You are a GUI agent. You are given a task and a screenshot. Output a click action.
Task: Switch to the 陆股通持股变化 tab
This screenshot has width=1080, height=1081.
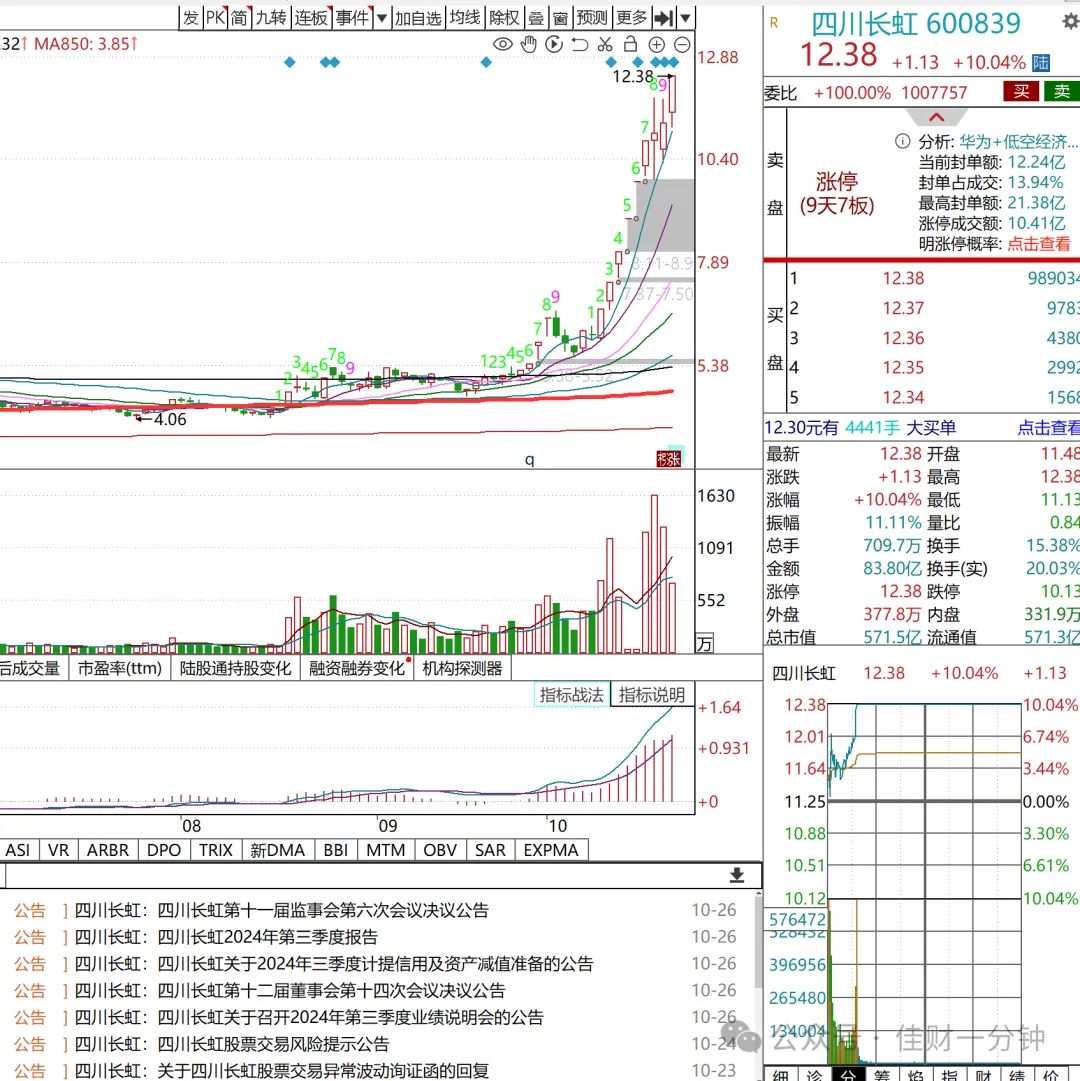(x=236, y=668)
